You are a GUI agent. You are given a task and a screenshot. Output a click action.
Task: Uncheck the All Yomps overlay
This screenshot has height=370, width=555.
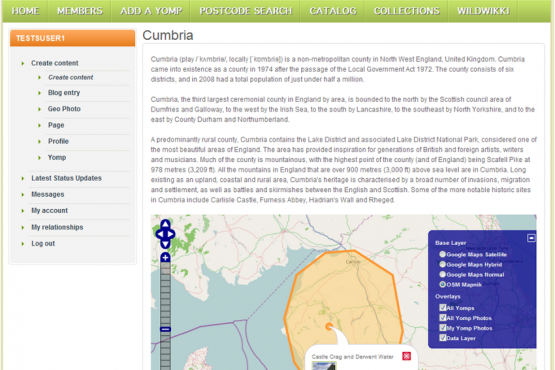[x=442, y=307]
